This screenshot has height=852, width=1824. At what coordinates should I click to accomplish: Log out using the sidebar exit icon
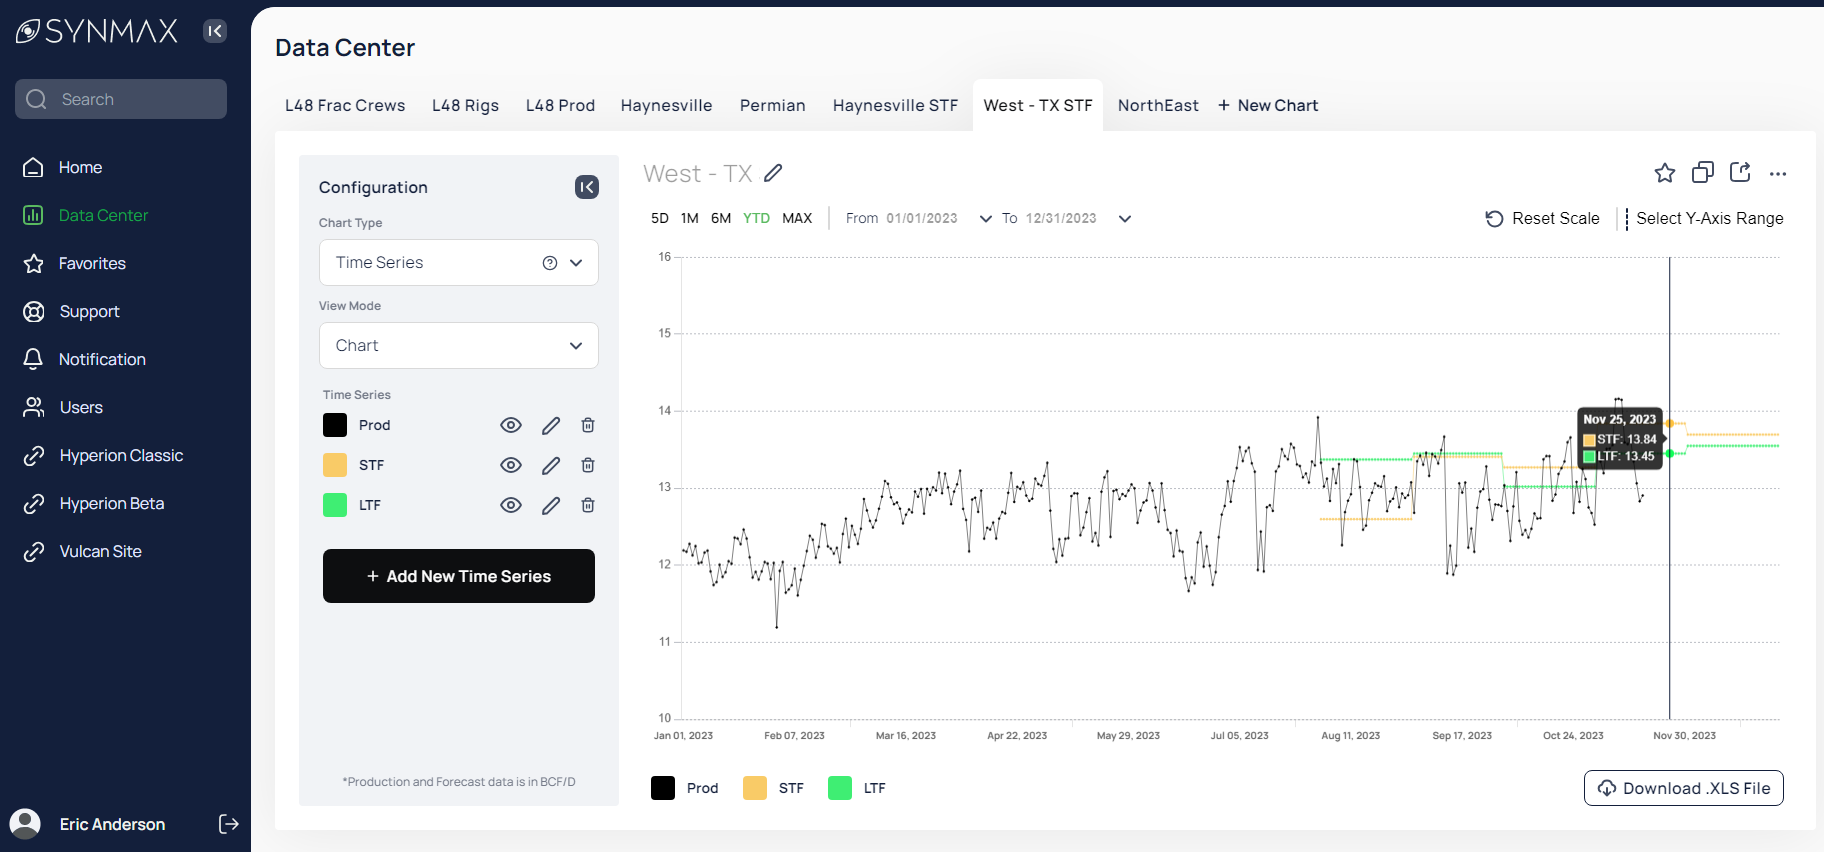click(x=228, y=824)
